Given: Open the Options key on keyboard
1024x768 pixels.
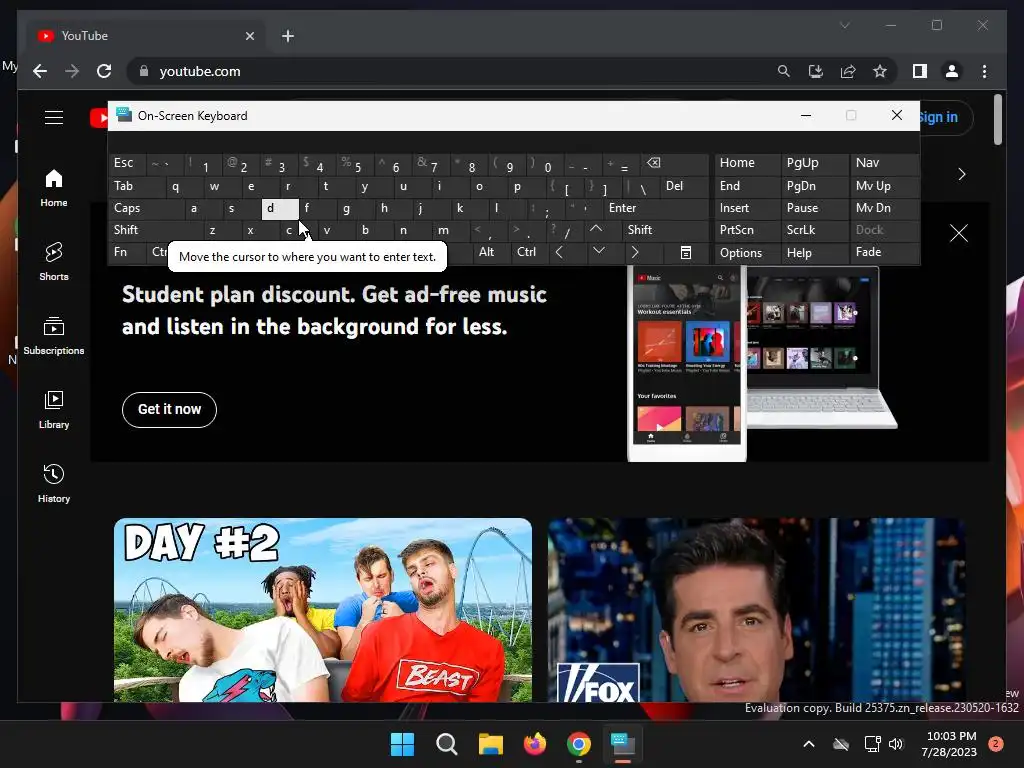Looking at the screenshot, I should tap(747, 253).
